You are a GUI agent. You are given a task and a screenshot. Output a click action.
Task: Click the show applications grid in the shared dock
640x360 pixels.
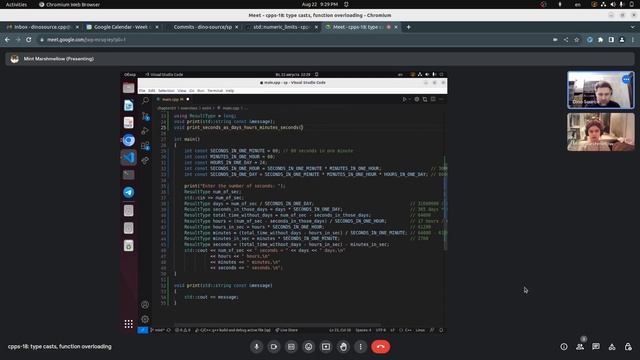(x=129, y=324)
